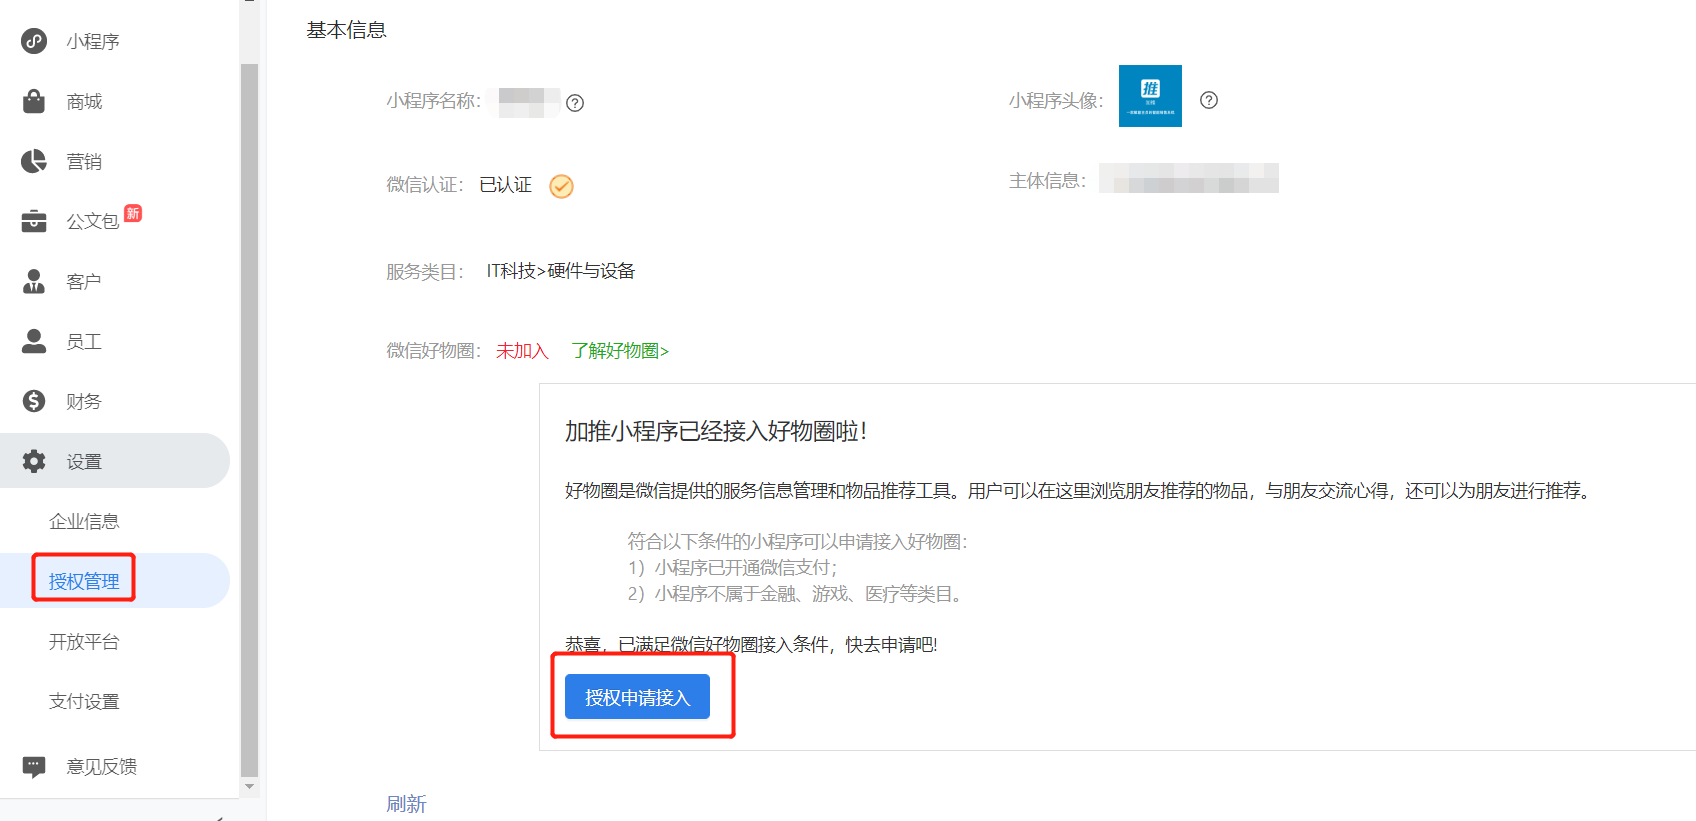The image size is (1696, 821).
Task: Open the 了解好物圈> link
Action: (620, 351)
